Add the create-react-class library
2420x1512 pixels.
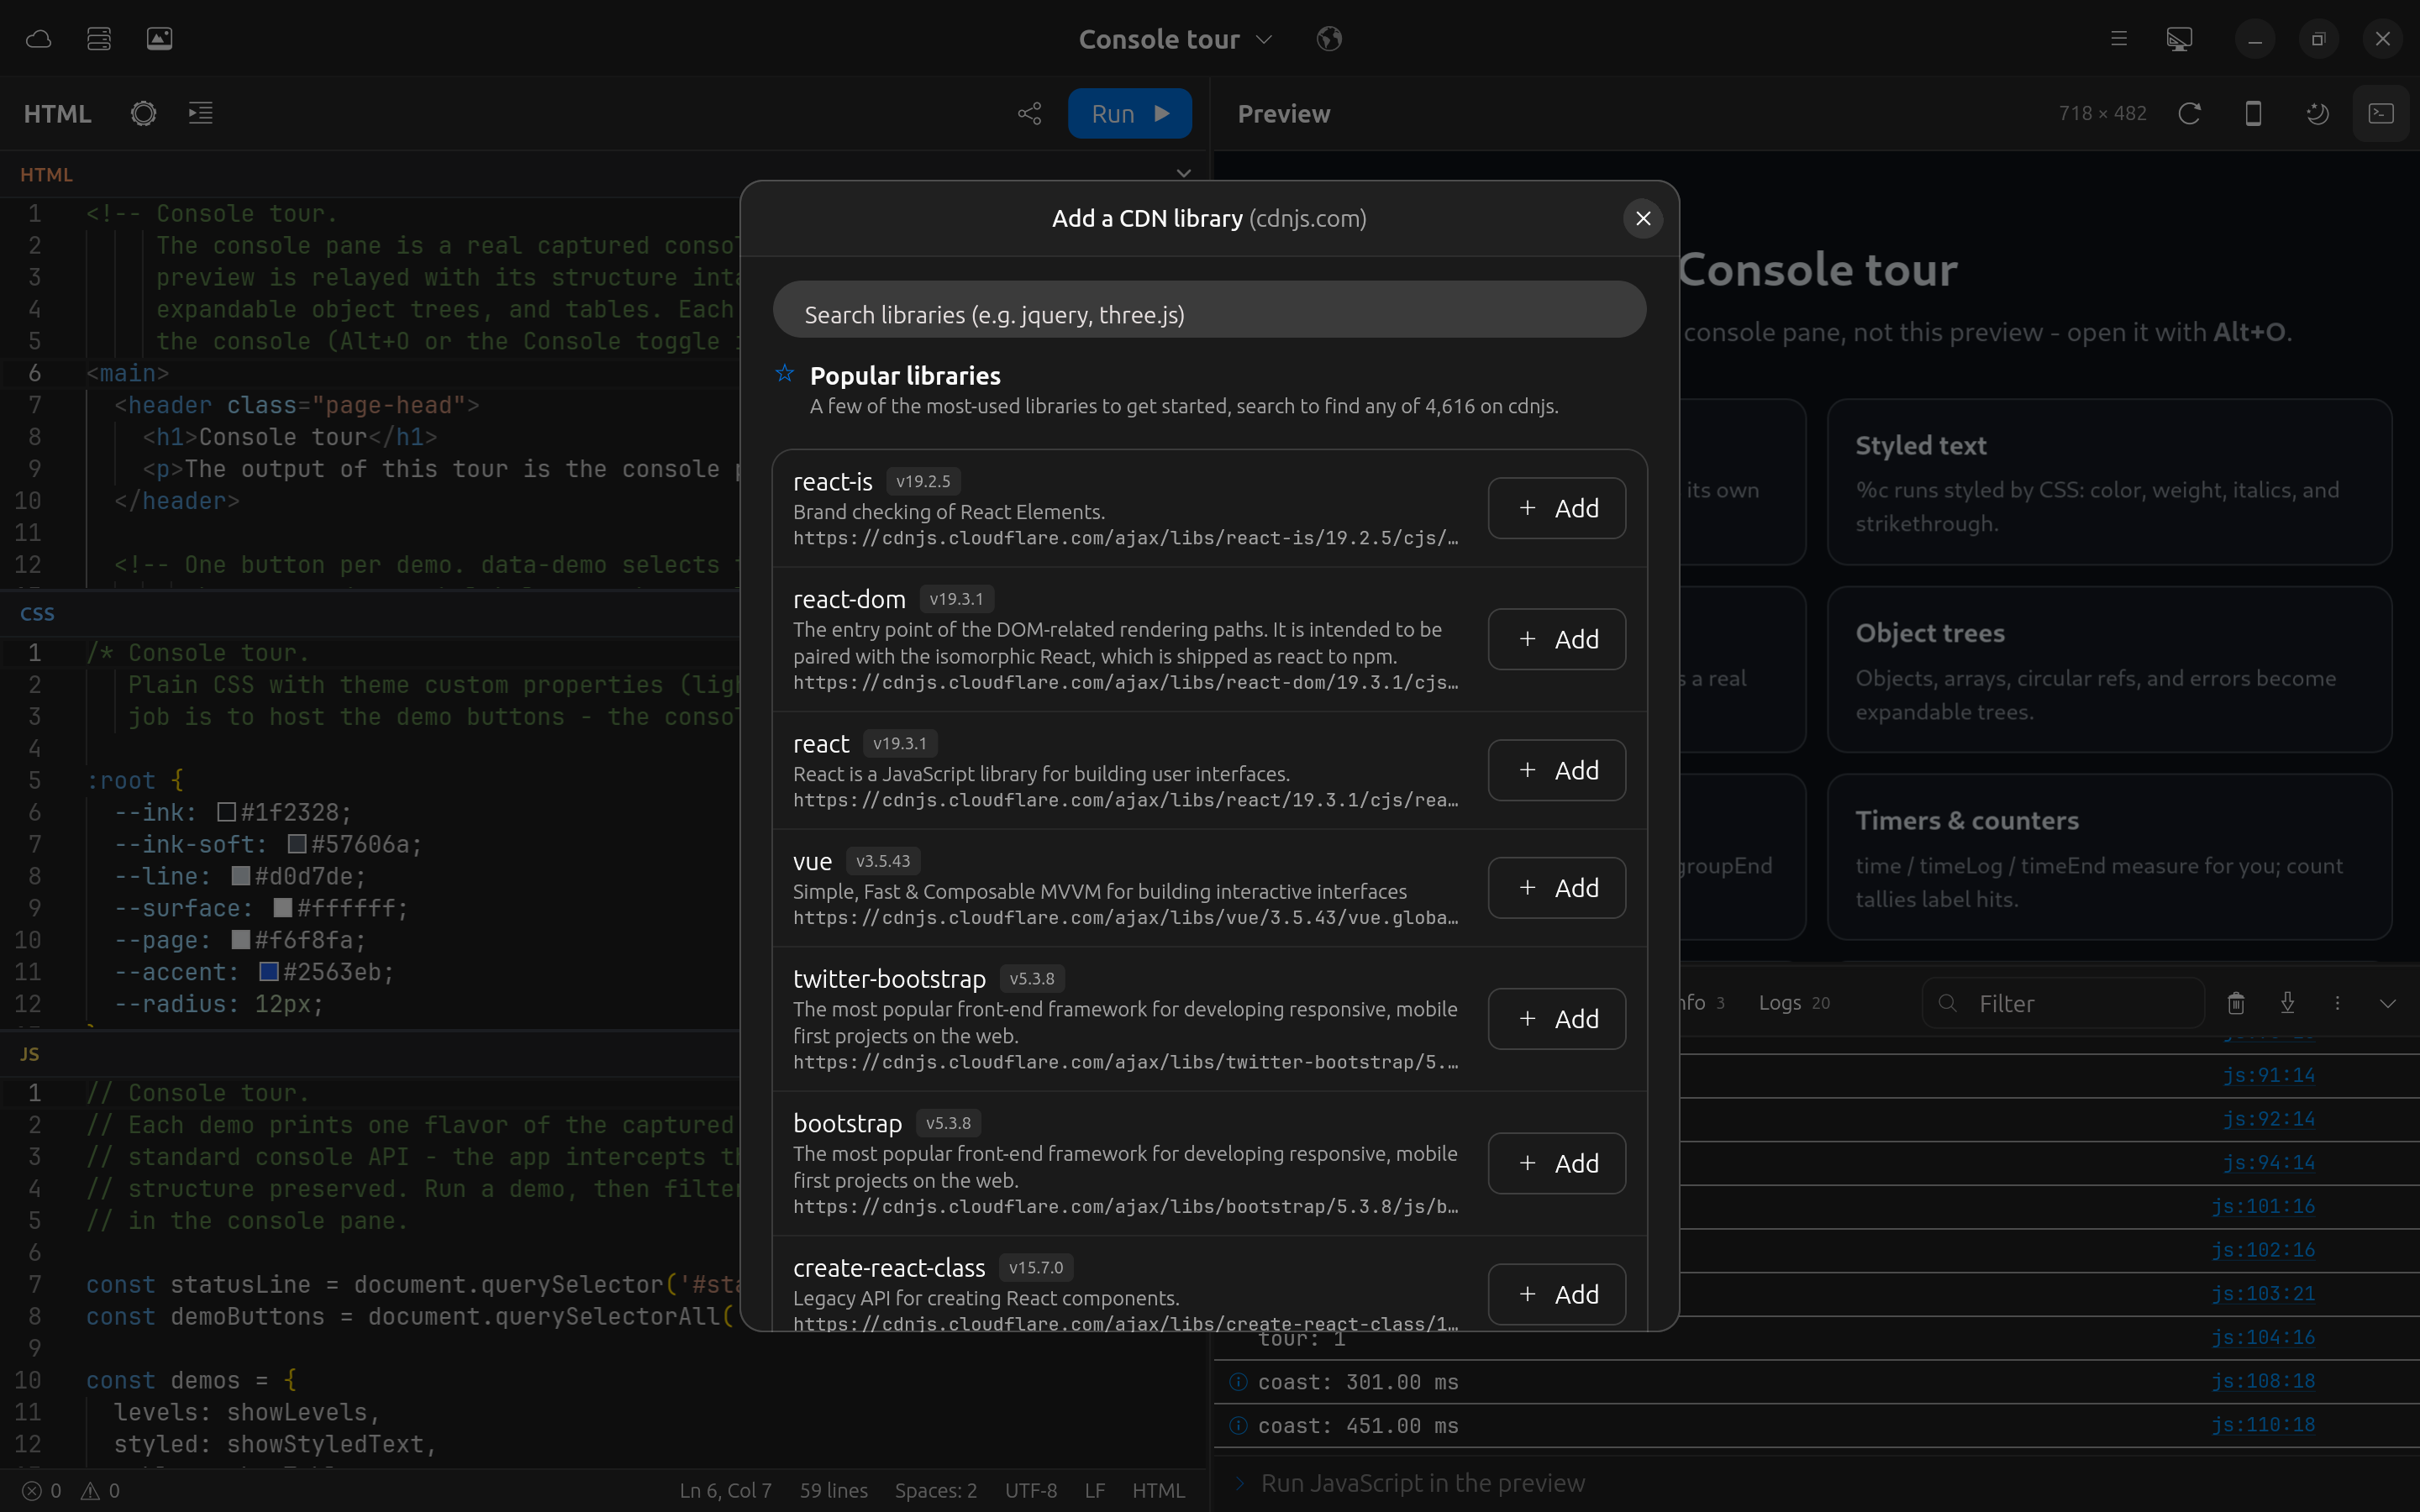click(x=1556, y=1294)
